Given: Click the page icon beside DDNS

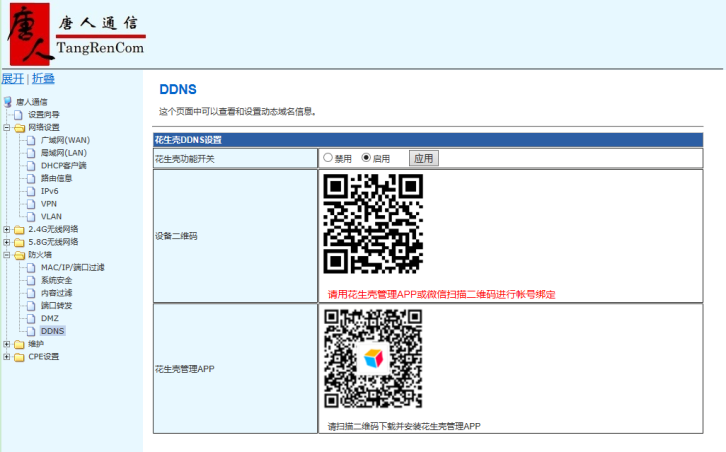Looking at the screenshot, I should click(31, 331).
